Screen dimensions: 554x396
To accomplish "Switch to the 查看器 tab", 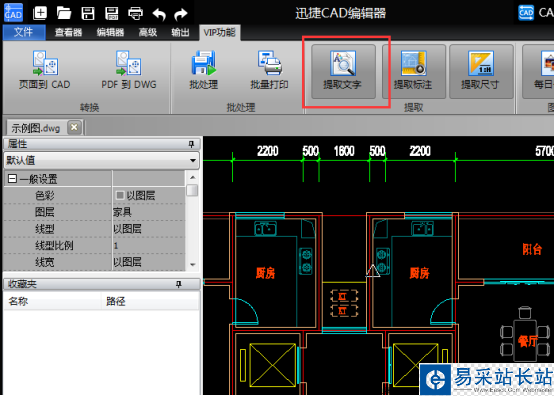I will [68, 32].
